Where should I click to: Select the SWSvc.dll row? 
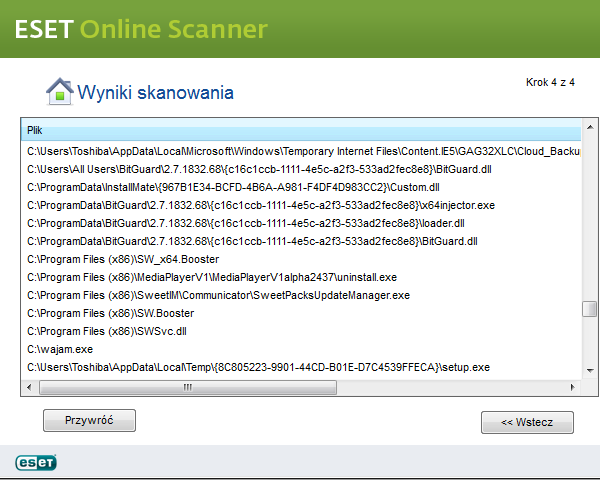pos(301,331)
